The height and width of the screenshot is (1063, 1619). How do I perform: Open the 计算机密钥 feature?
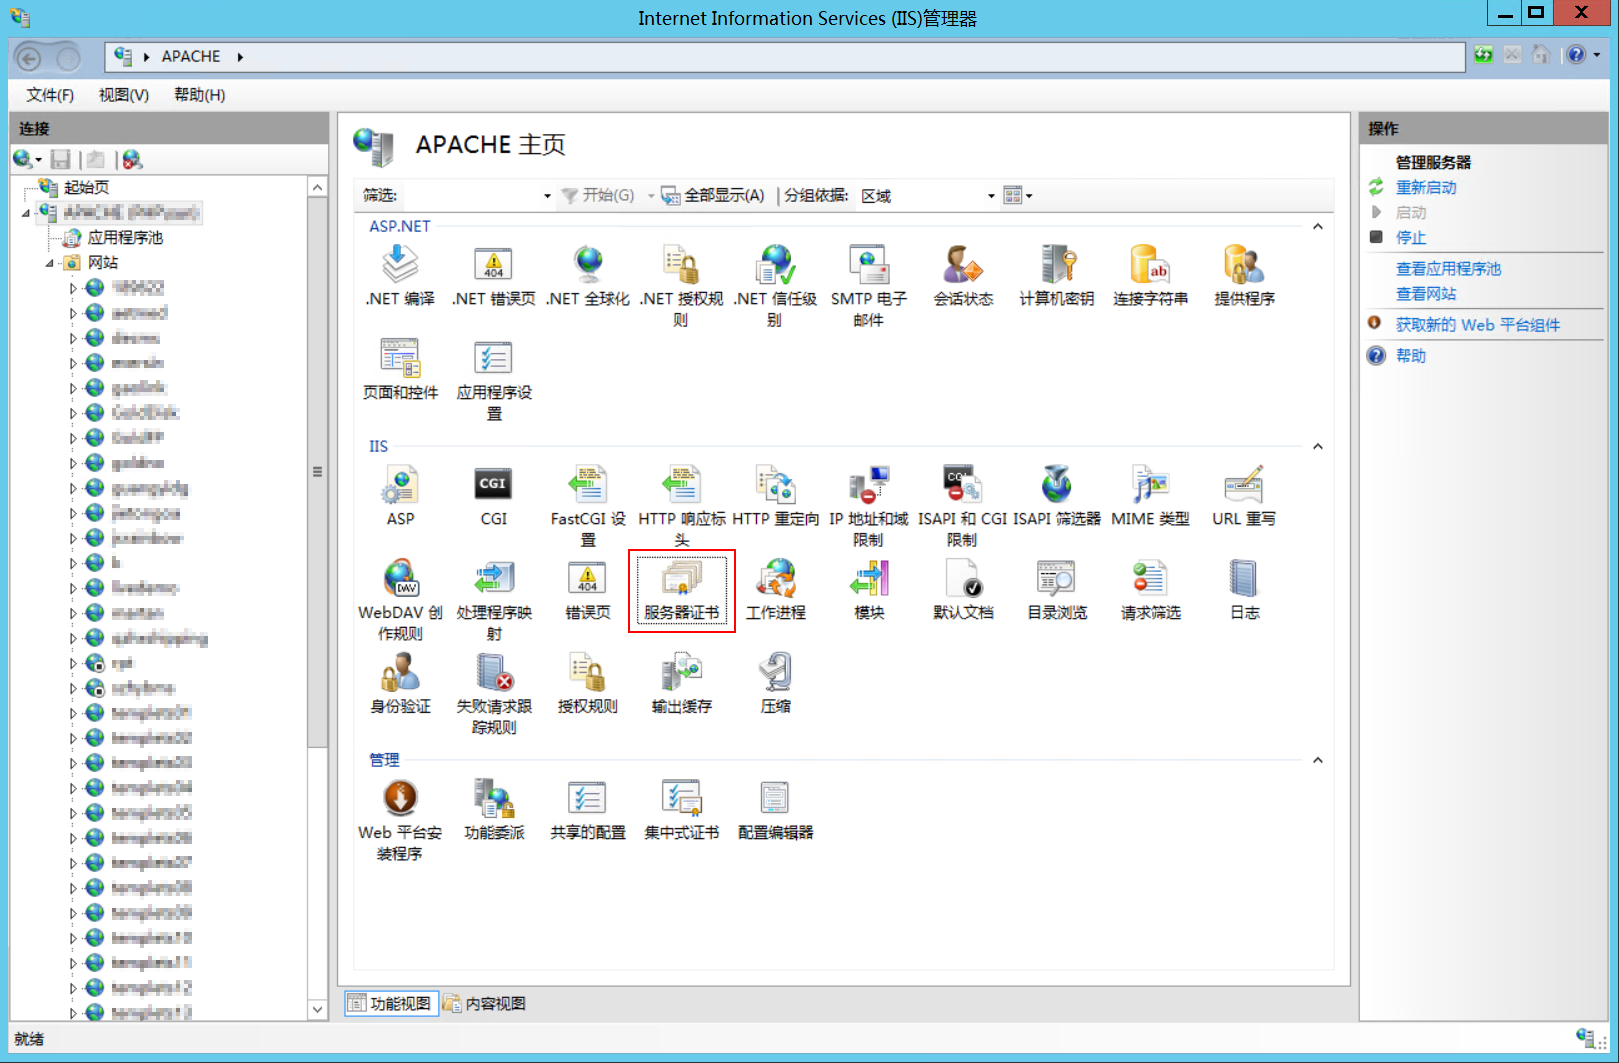tap(1057, 276)
